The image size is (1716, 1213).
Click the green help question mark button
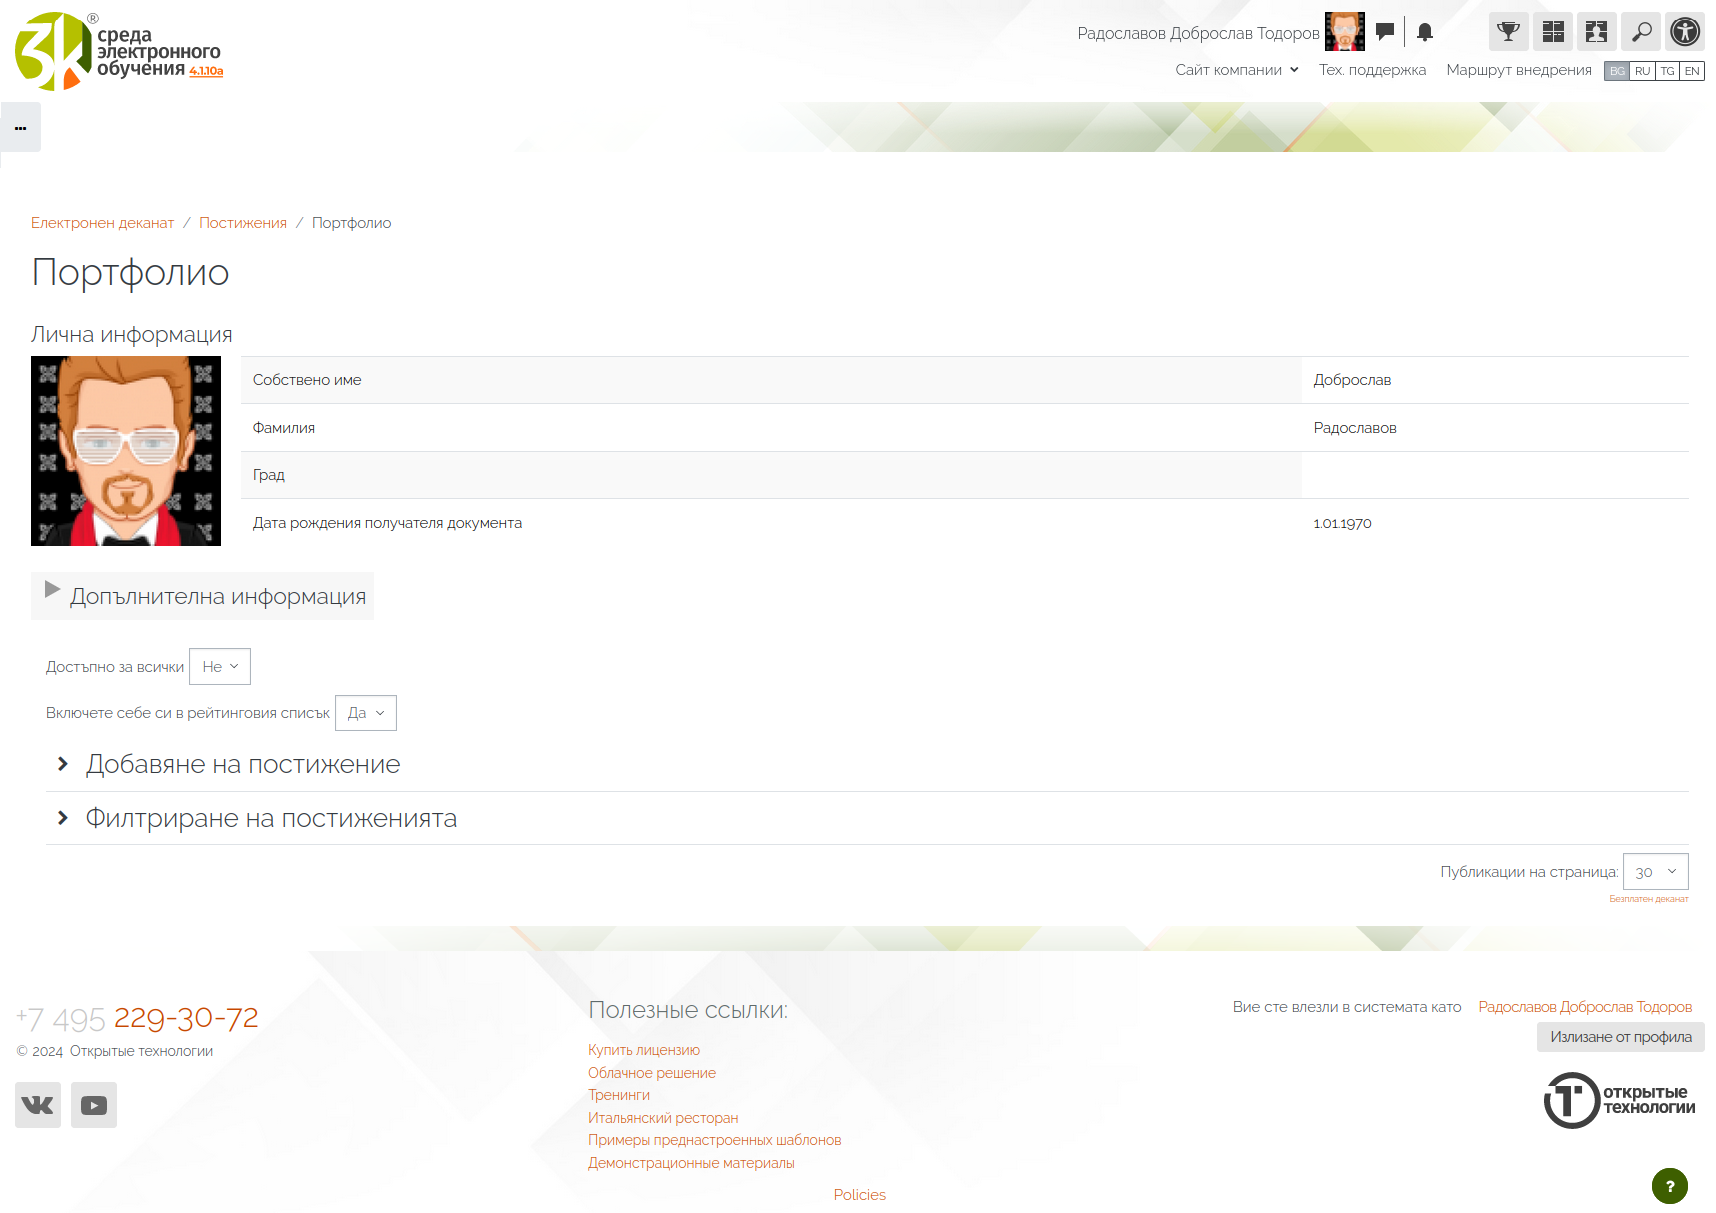(x=1669, y=1186)
